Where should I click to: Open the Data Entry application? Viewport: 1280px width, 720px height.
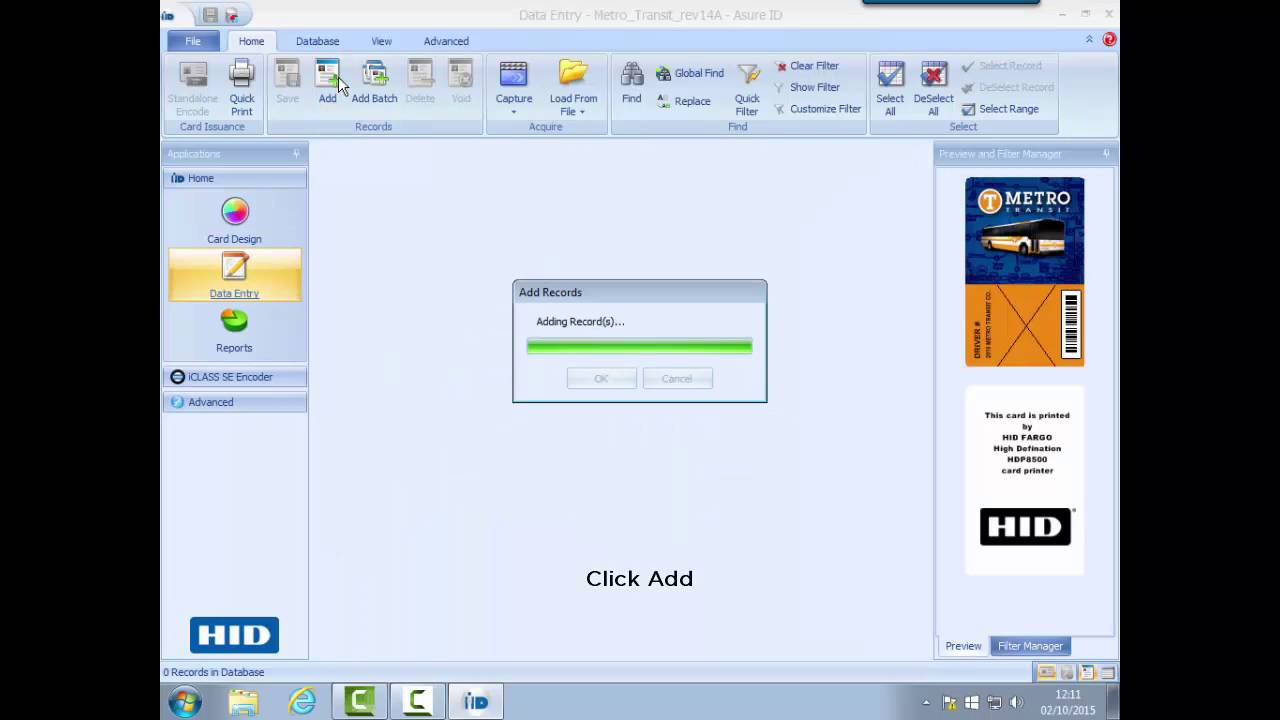click(x=234, y=275)
